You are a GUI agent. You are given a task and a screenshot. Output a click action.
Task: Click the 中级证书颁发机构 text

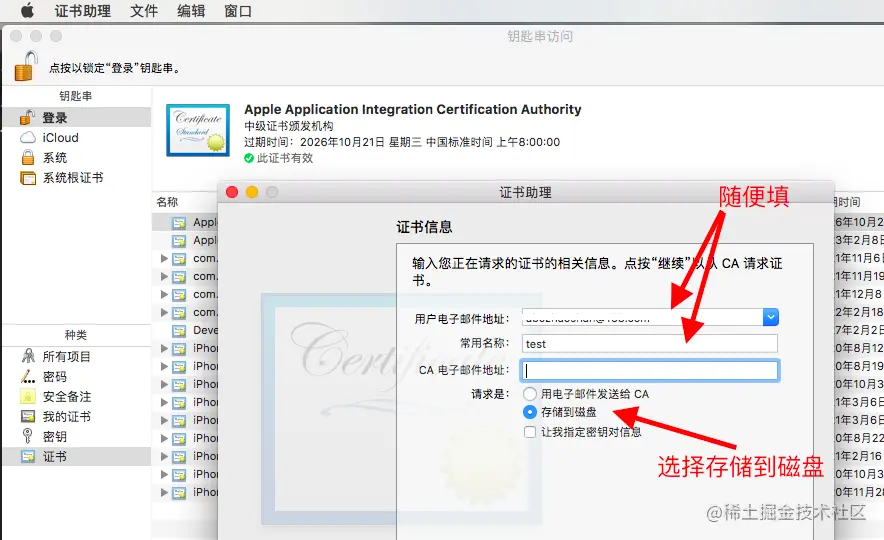click(289, 126)
